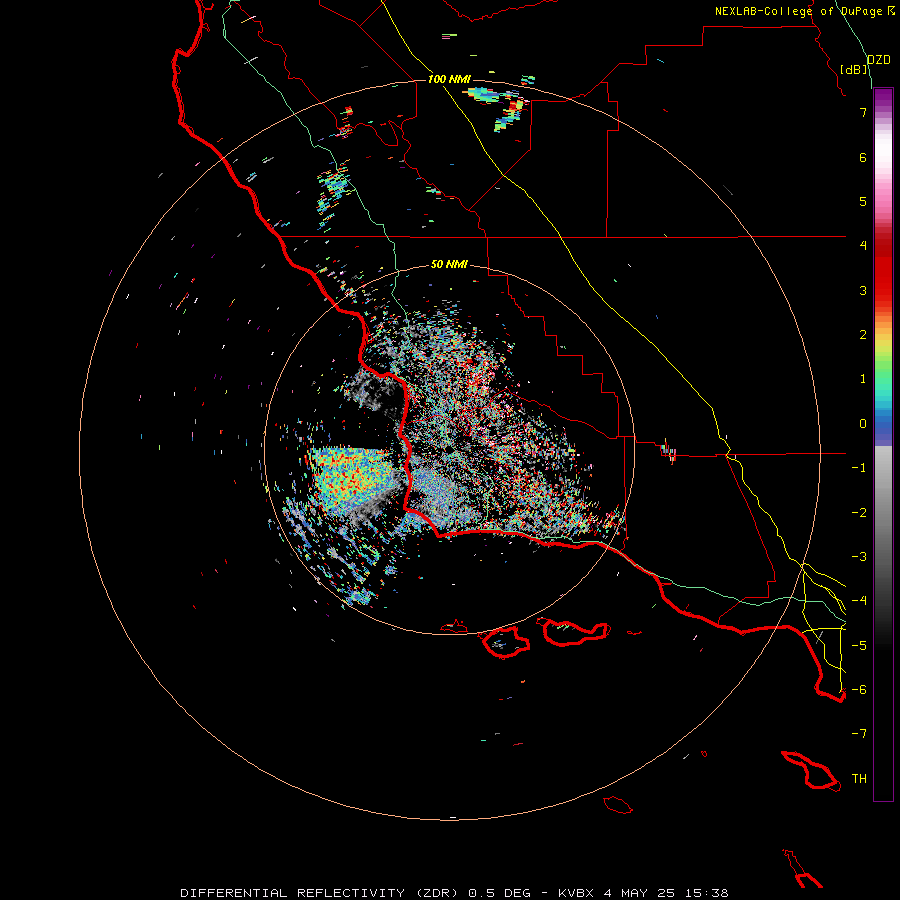
Task: Click the TH threshold label on the scale
Action: [x=859, y=779]
